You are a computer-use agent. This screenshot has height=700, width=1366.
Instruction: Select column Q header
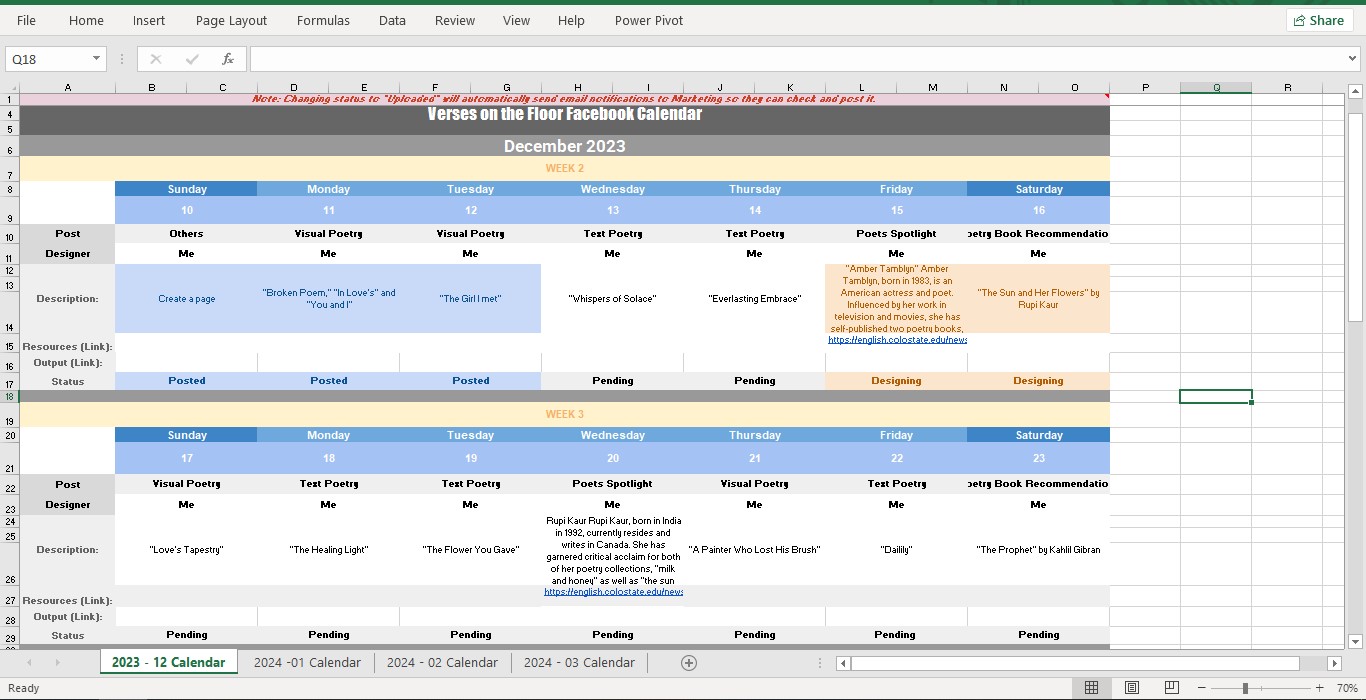[x=1216, y=87]
